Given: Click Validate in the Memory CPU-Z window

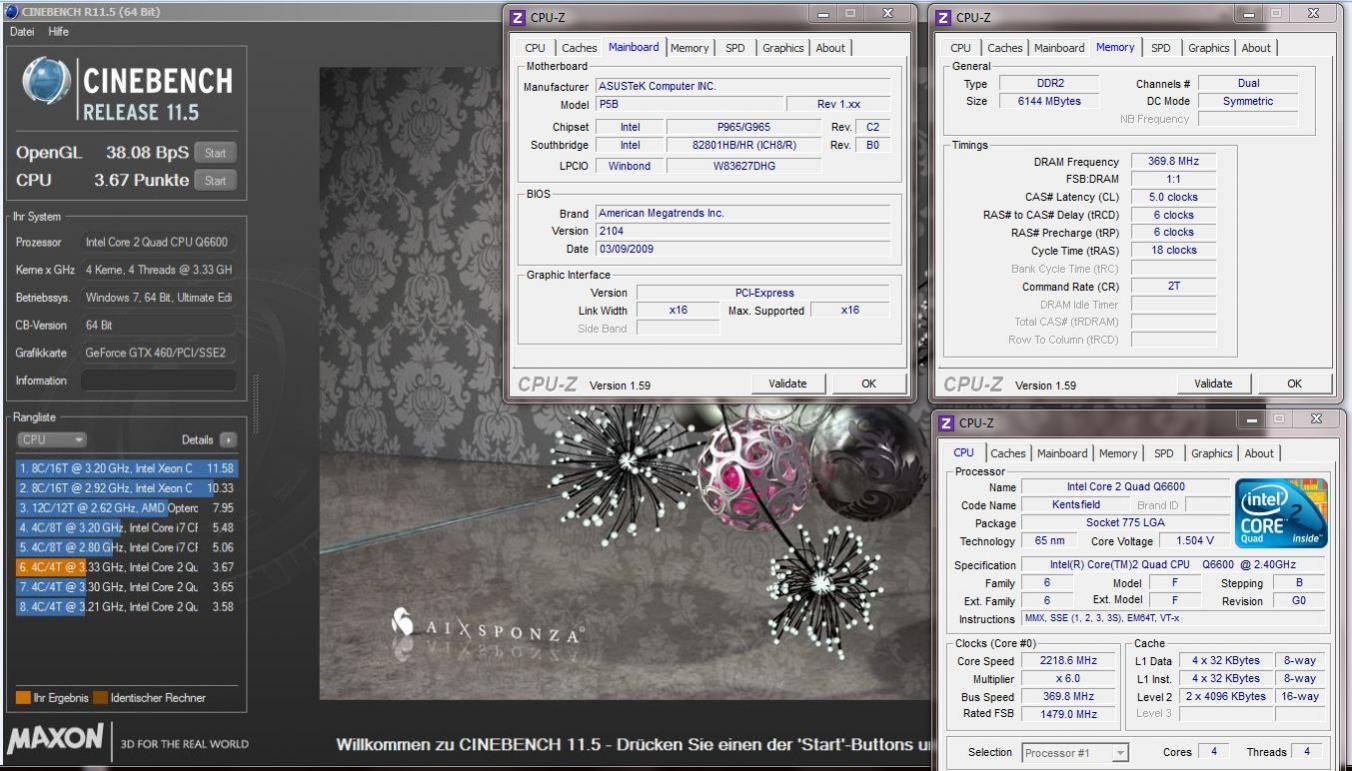Looking at the screenshot, I should (x=1213, y=383).
